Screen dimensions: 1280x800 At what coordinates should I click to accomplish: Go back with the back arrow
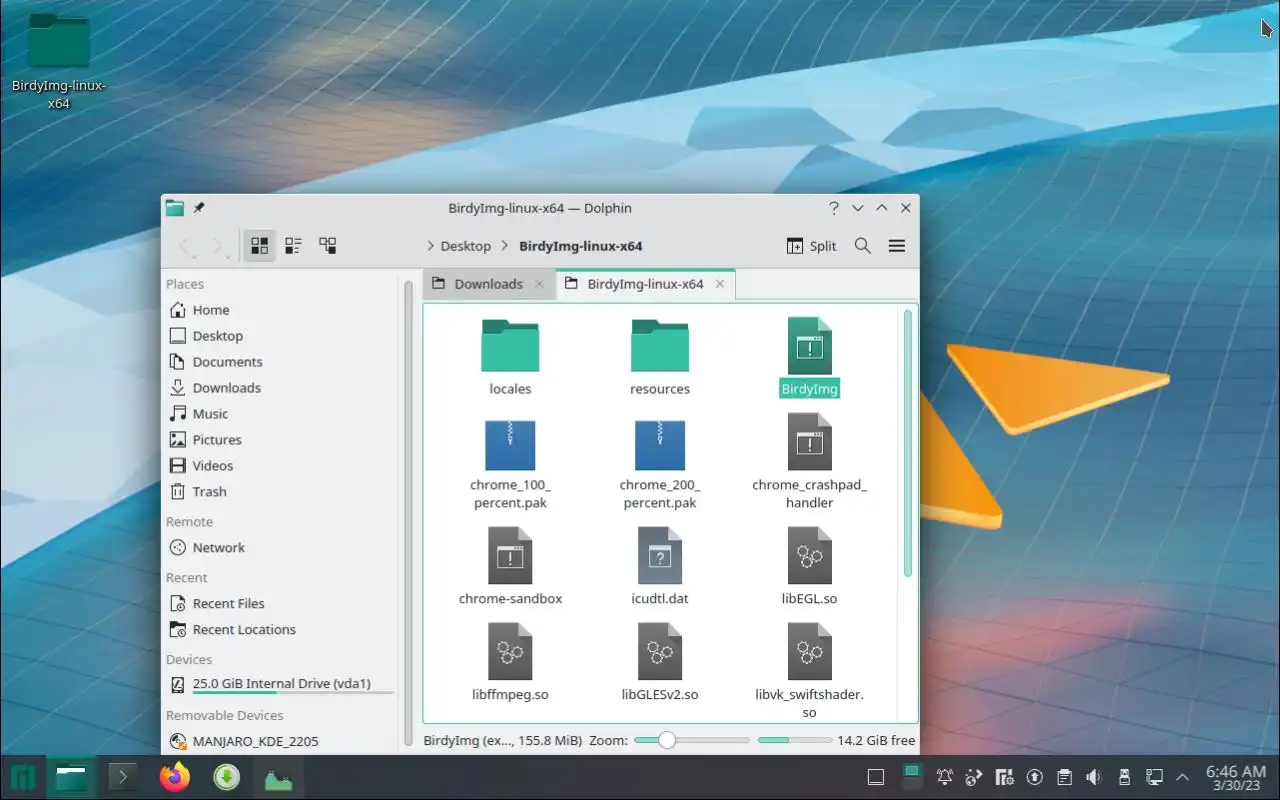(185, 246)
